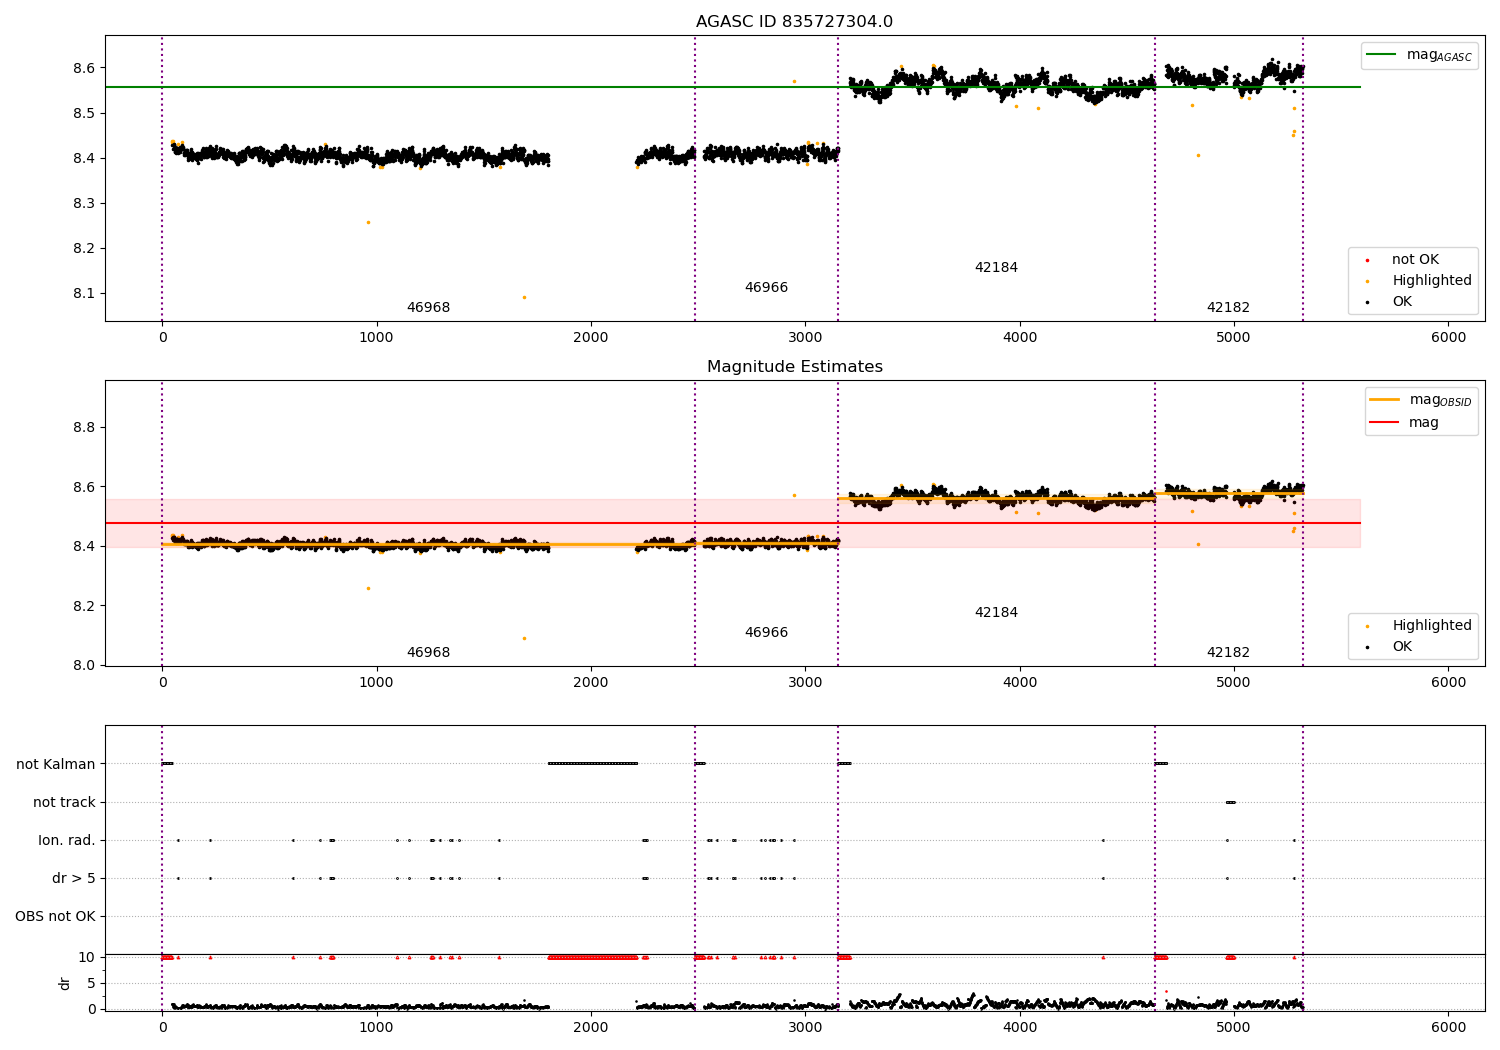Pick the 42184 label in the AGASC ID plot
Image resolution: width=1500 pixels, height=1050 pixels.
point(996,268)
